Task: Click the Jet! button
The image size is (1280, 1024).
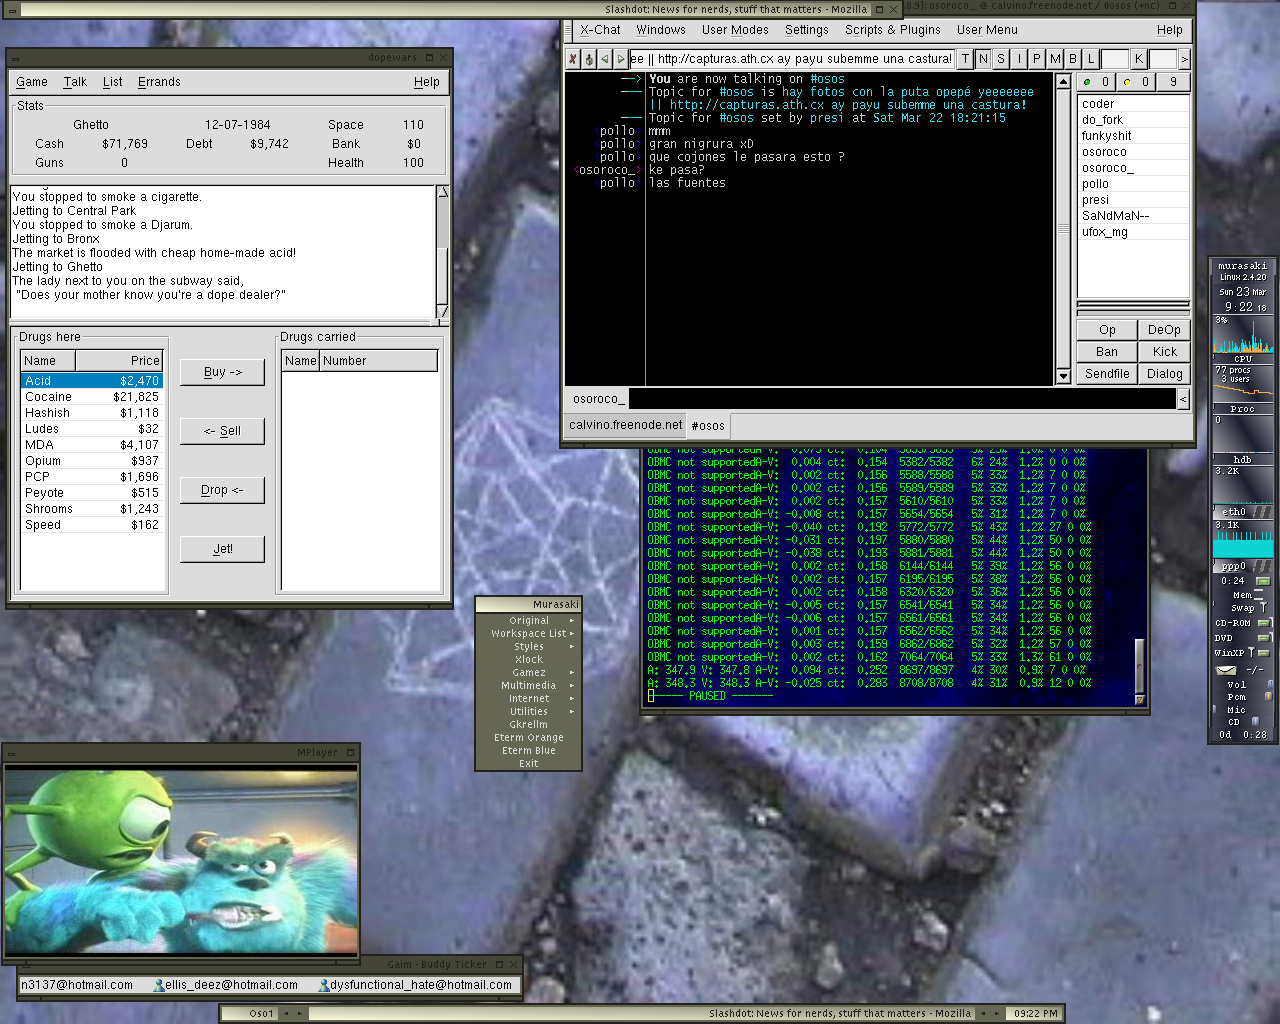Action: click(x=222, y=549)
